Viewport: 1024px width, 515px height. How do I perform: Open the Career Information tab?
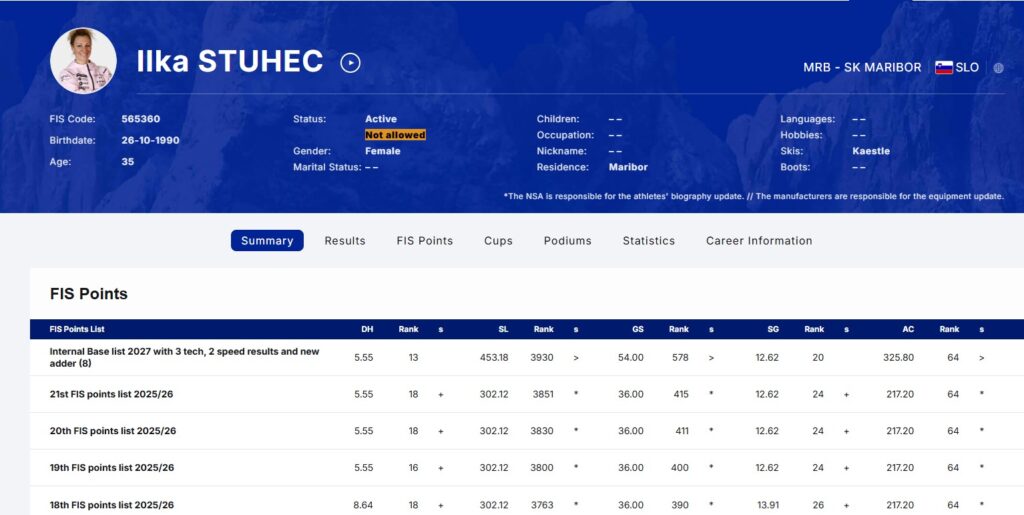tap(758, 241)
